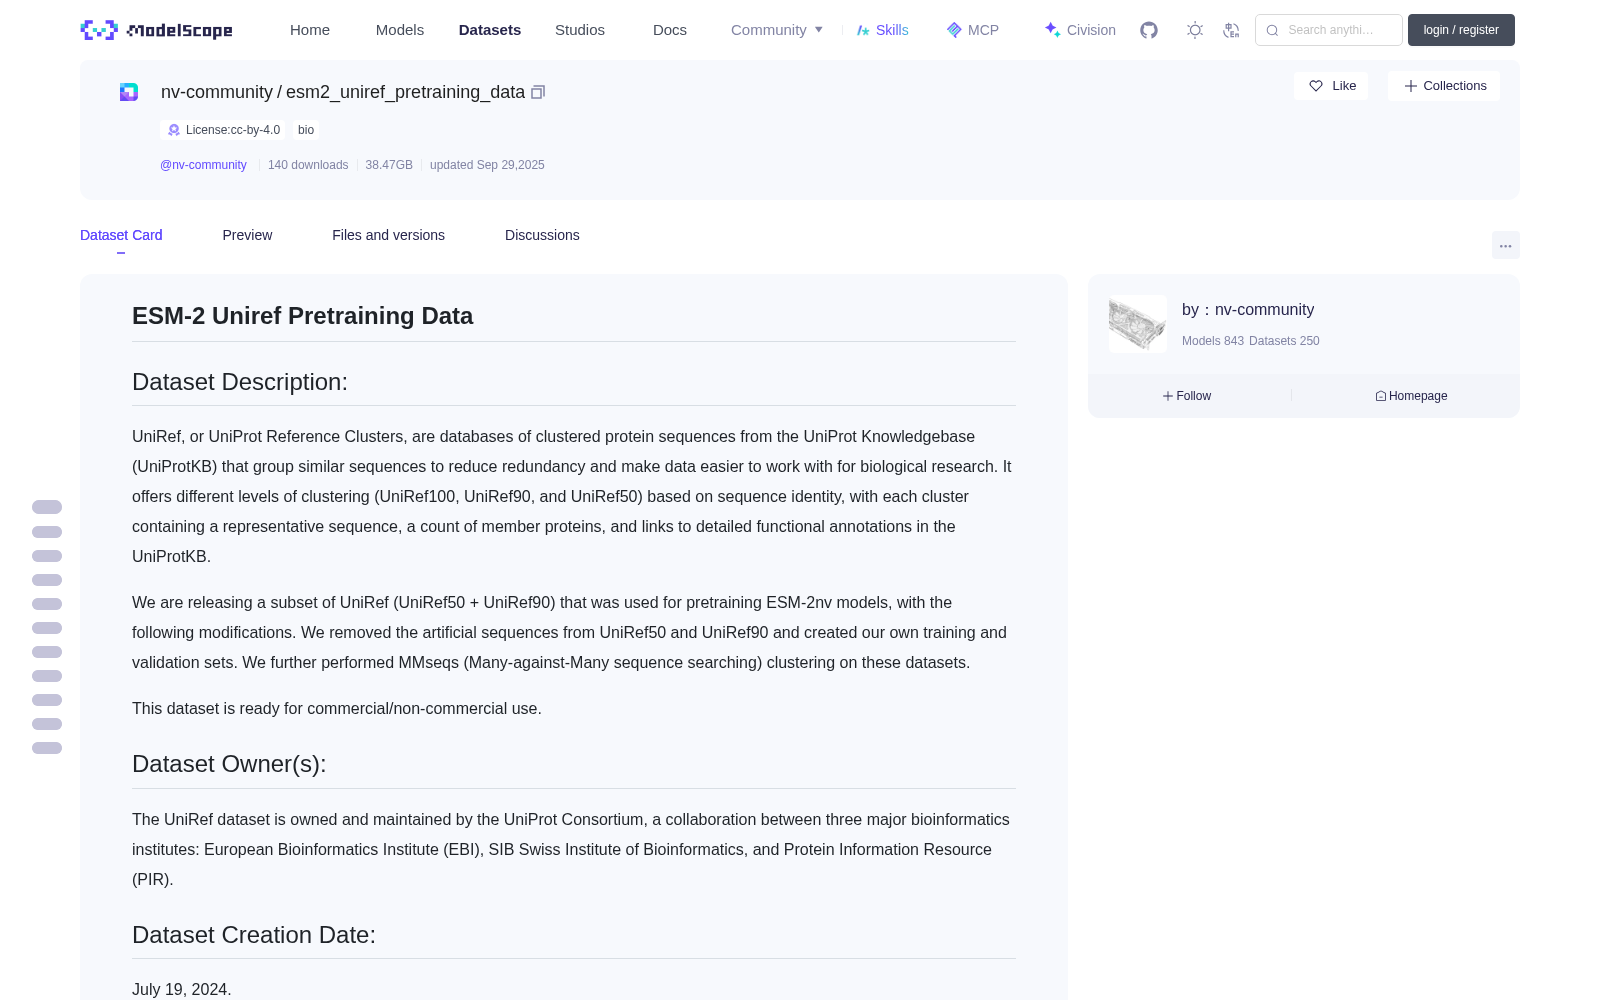Open the GitHub icon link
This screenshot has height=1000, width=1600.
tap(1149, 30)
